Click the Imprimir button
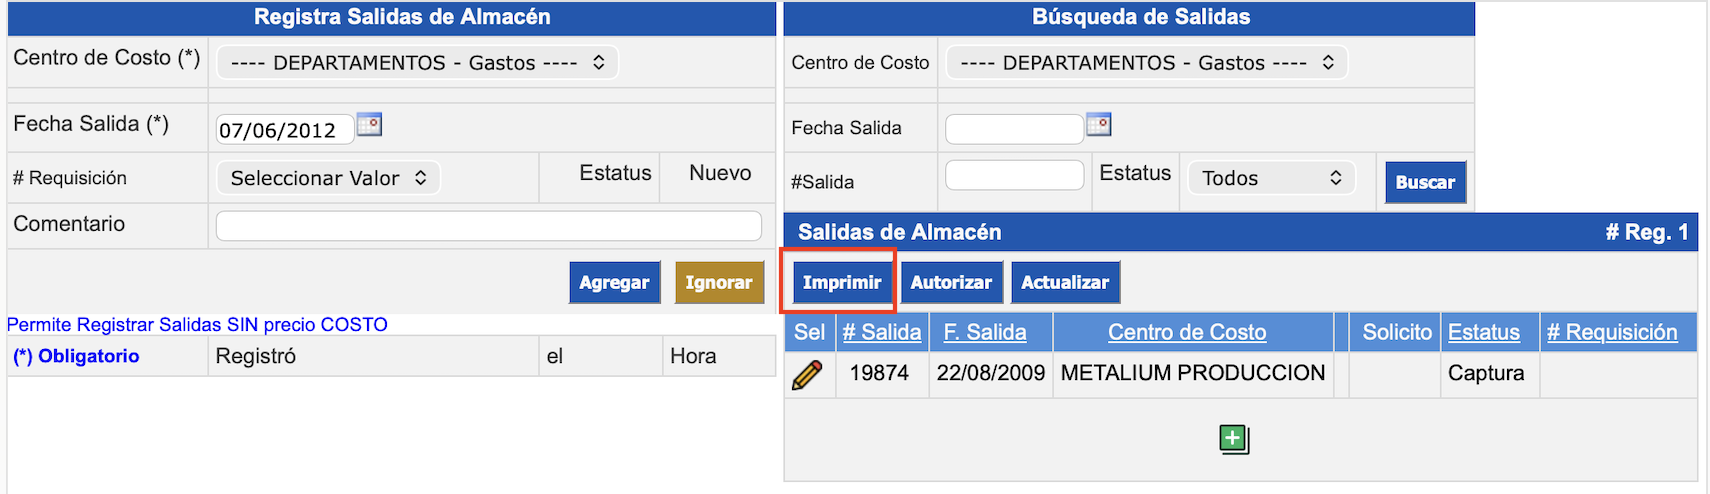Image resolution: width=1710 pixels, height=494 pixels. (842, 282)
